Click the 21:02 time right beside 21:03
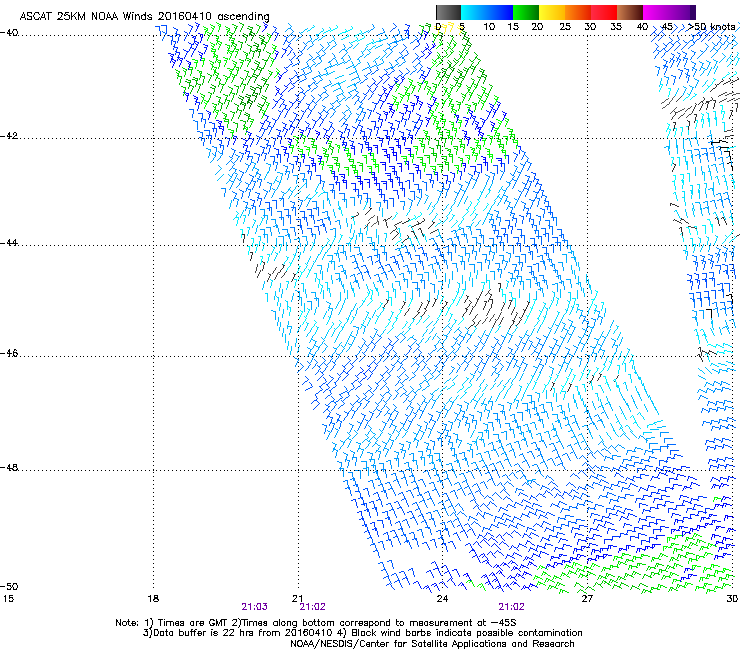The height and width of the screenshot is (650, 740). pyautogui.click(x=312, y=607)
